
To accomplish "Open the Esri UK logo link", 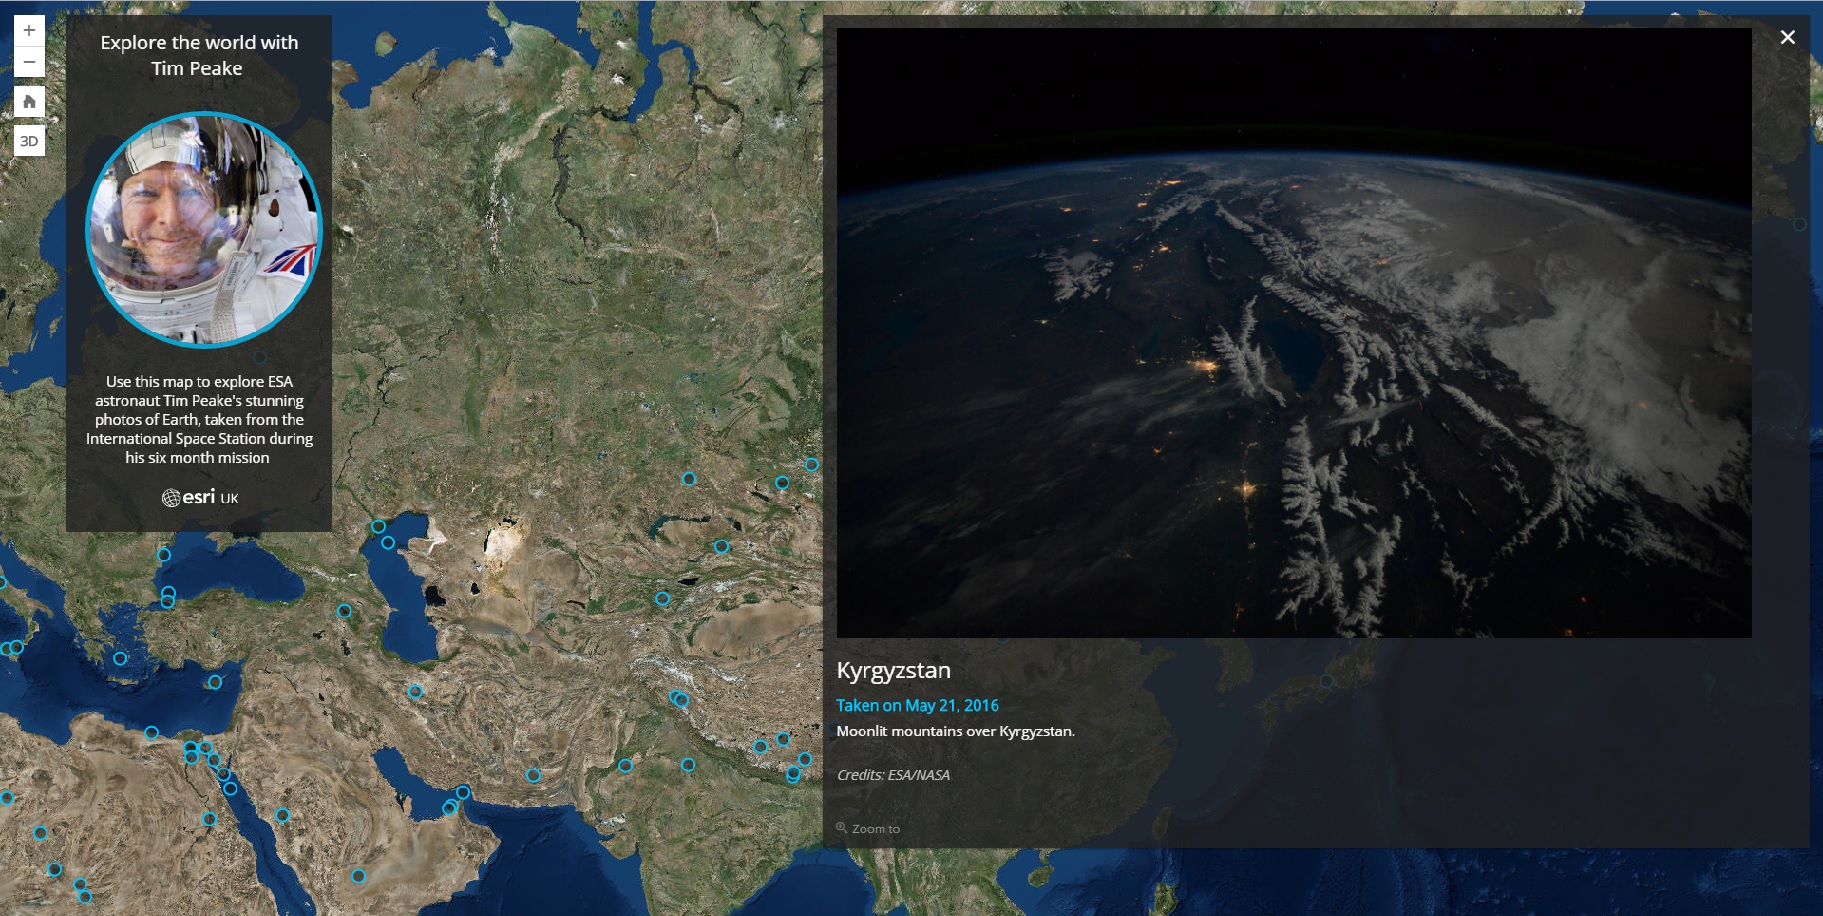I will 199,497.
